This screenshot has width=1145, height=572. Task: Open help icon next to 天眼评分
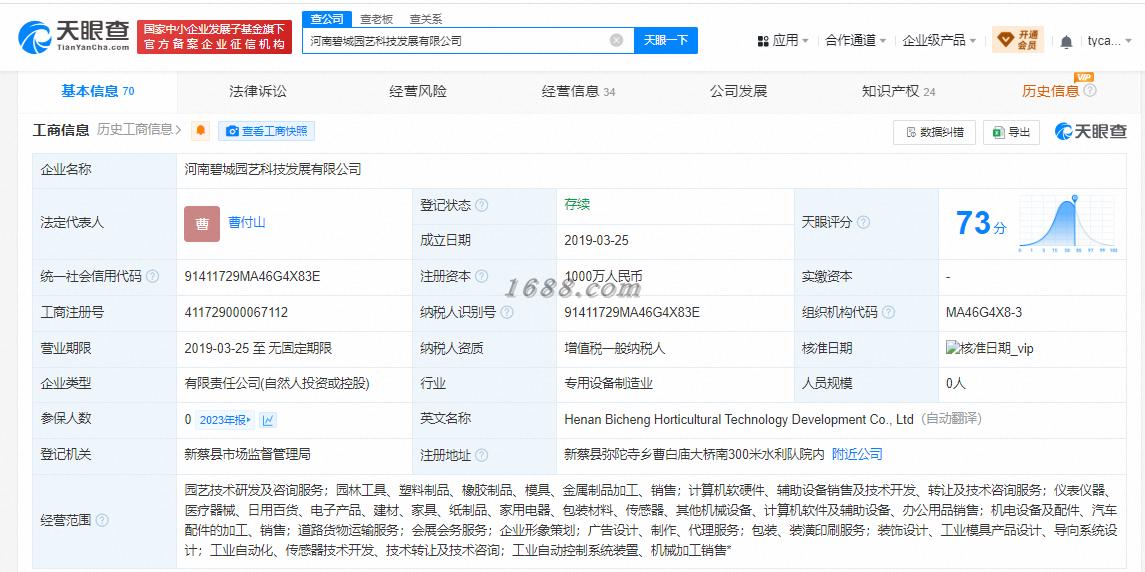coord(863,222)
